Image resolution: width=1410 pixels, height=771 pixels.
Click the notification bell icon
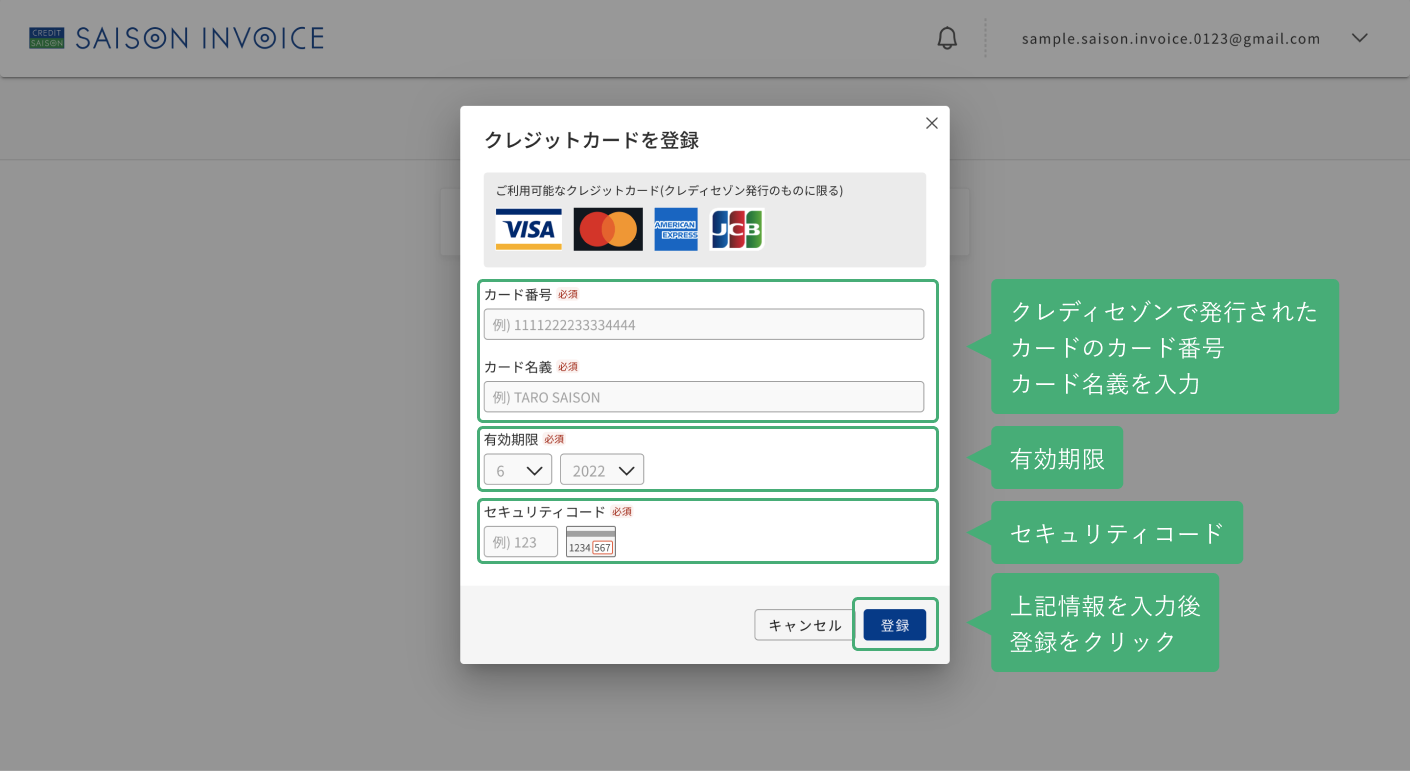(x=947, y=39)
